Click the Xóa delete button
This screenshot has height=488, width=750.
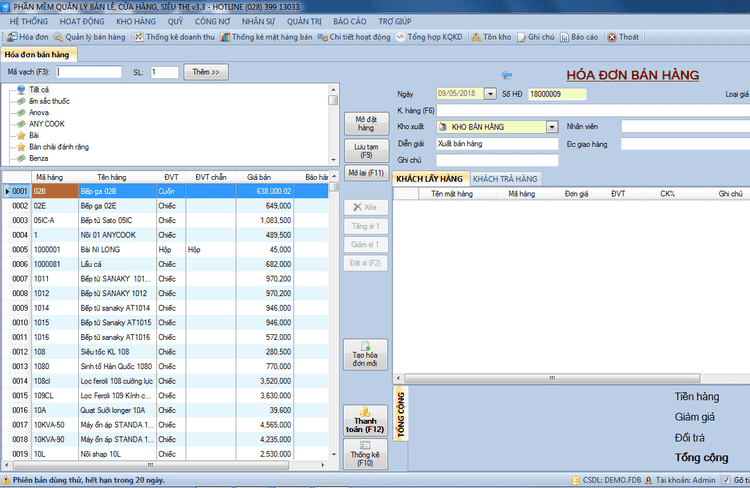[x=365, y=207]
